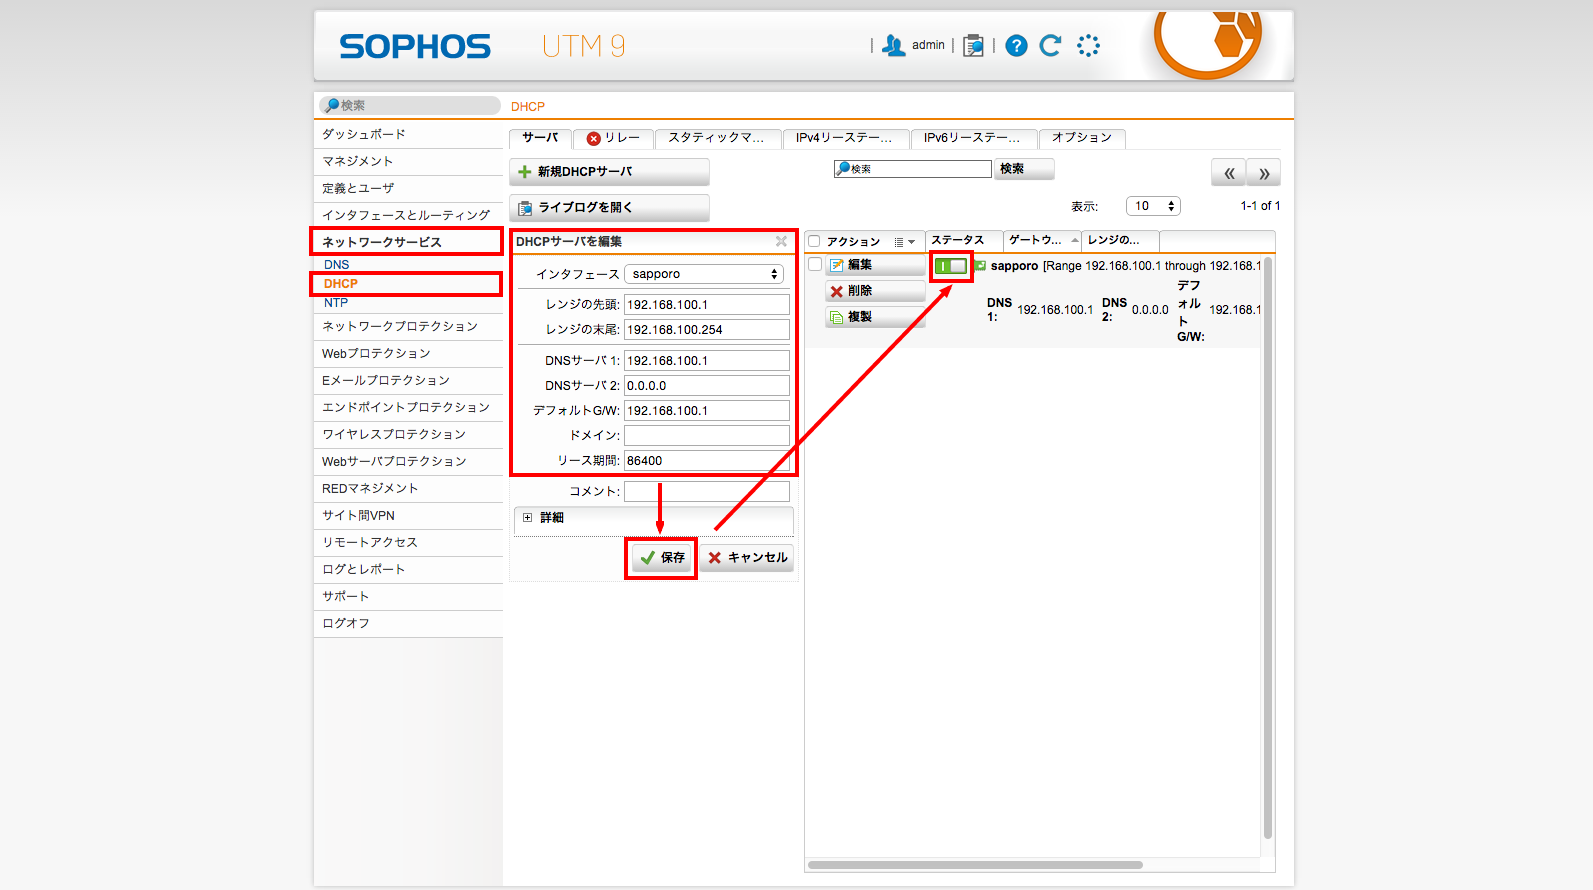Close the DHCPサーバを編集 panel with X

(781, 241)
